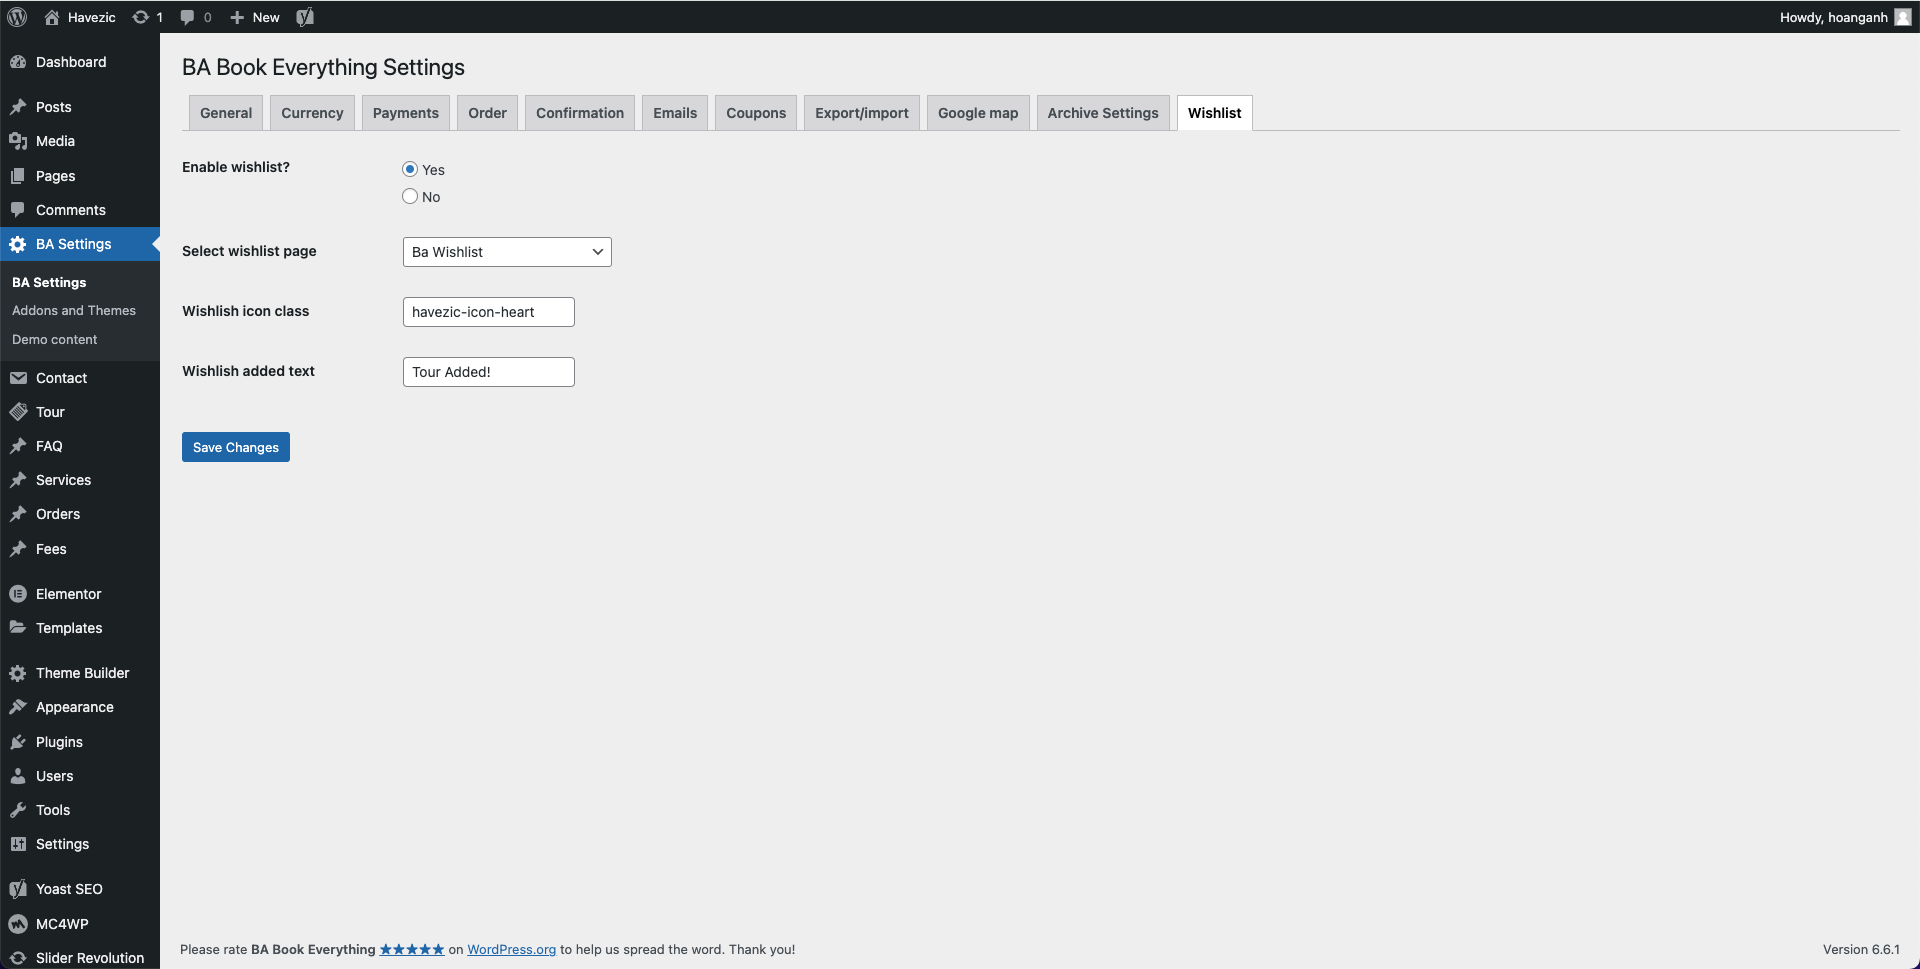
Task: Go to the Order tab
Action: point(487,113)
